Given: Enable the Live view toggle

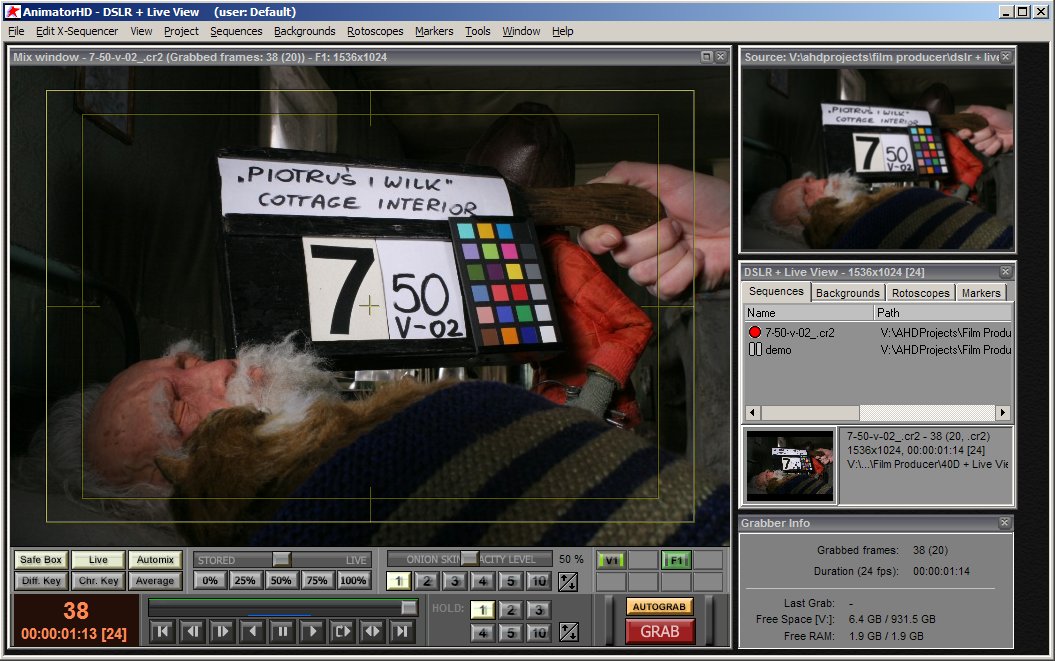Looking at the screenshot, I should pyautogui.click(x=98, y=560).
